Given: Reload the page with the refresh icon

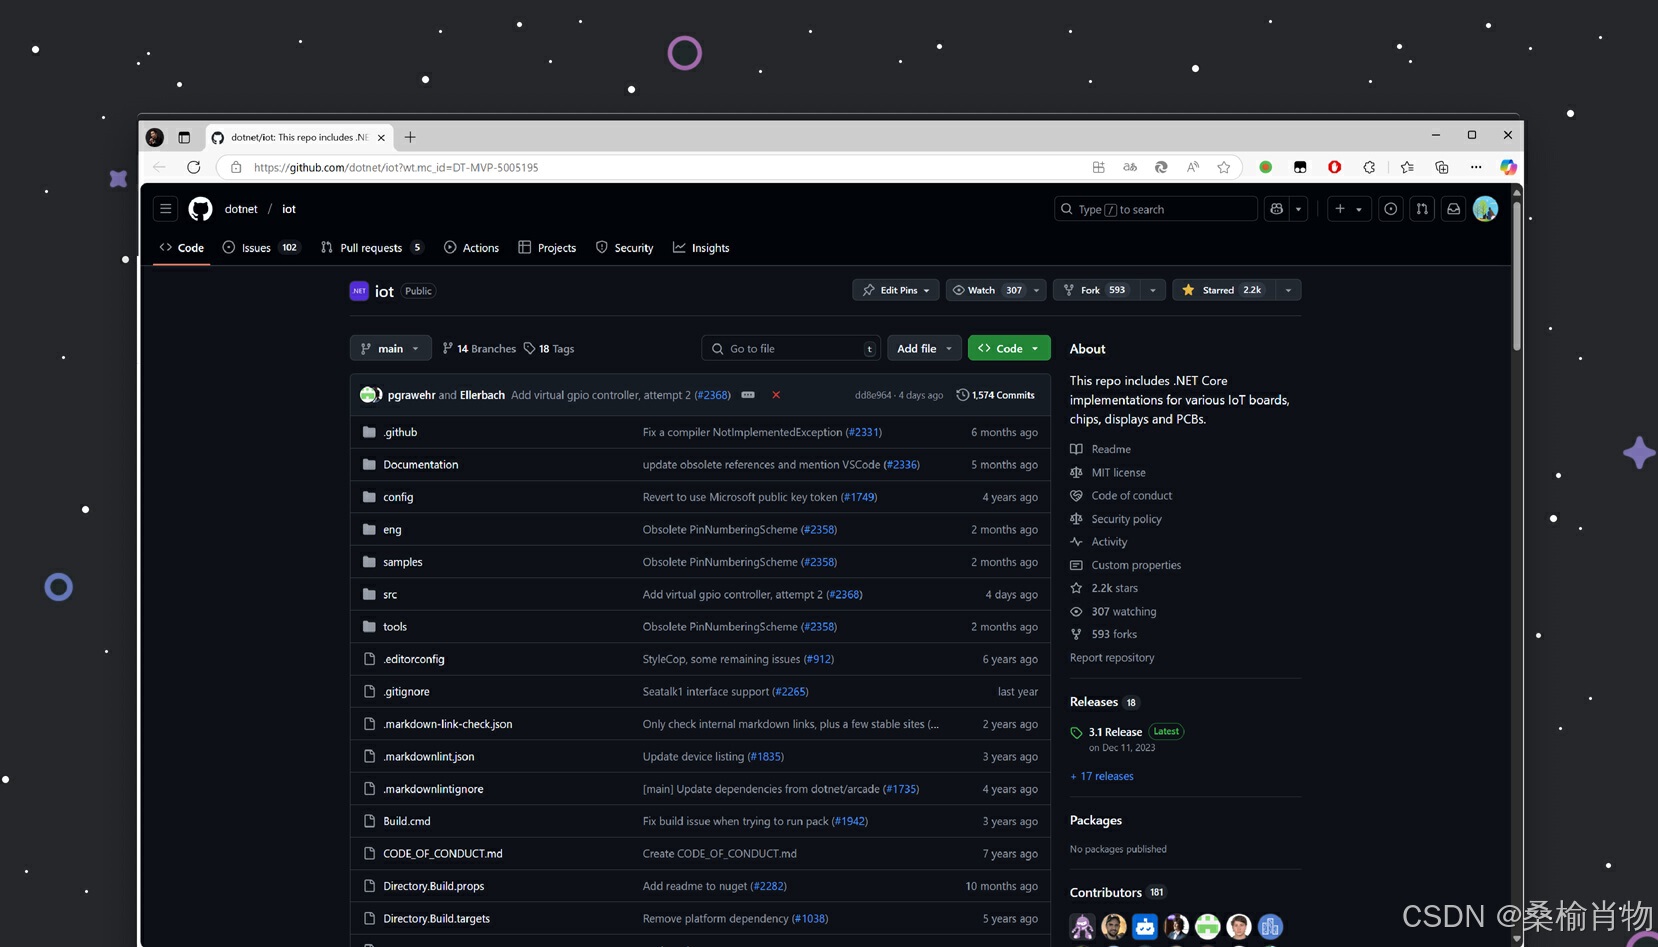Looking at the screenshot, I should [x=193, y=167].
